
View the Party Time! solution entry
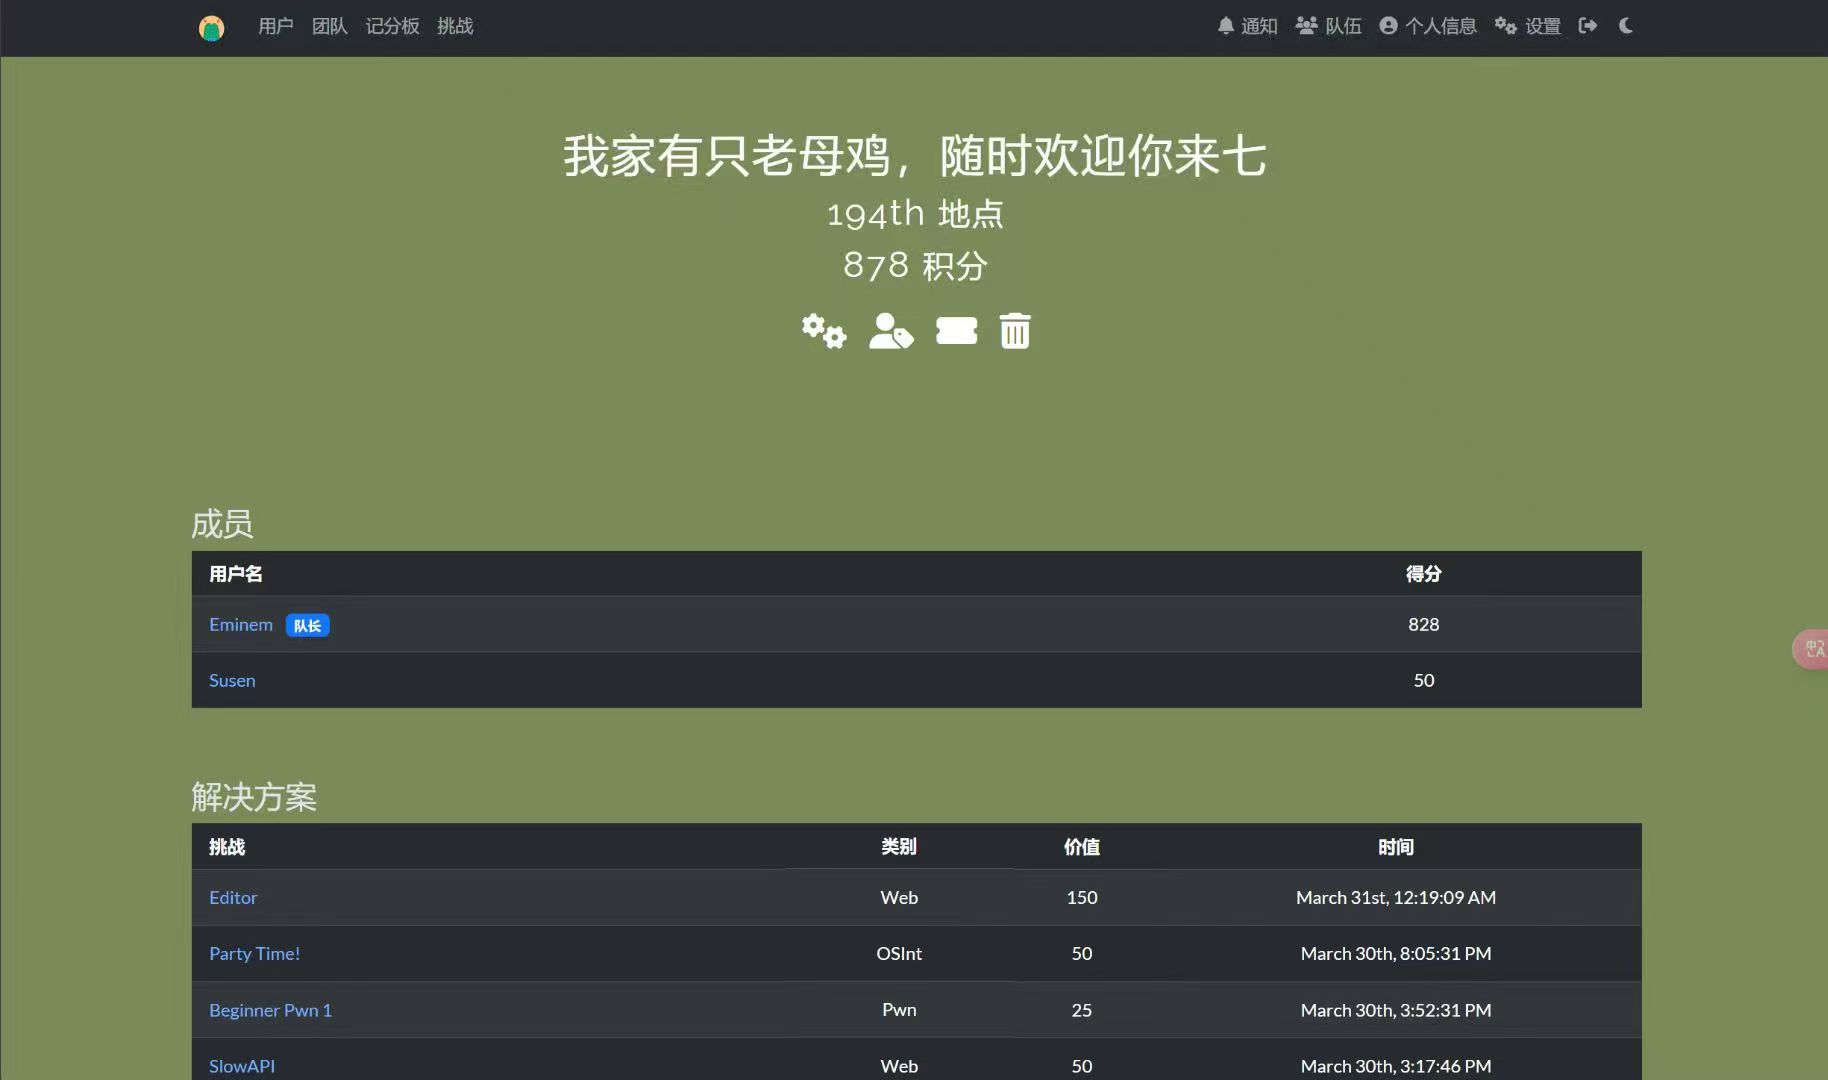point(254,953)
